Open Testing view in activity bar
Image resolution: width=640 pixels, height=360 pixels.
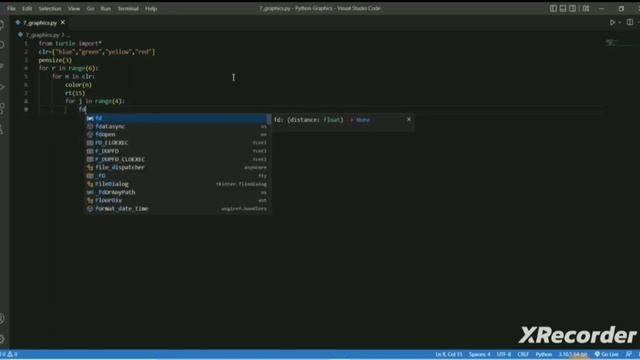2,130
